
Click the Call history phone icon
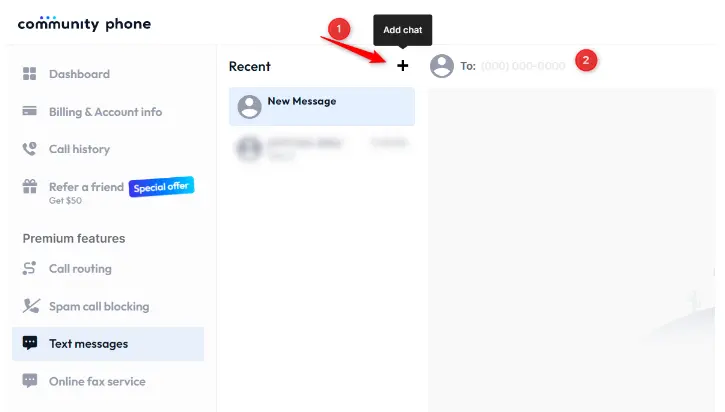coord(30,149)
